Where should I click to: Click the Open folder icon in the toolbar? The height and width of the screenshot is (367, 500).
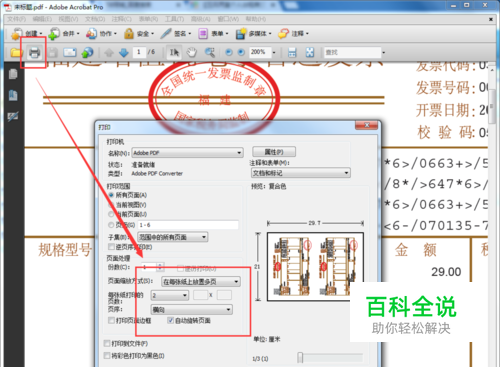(x=16, y=52)
